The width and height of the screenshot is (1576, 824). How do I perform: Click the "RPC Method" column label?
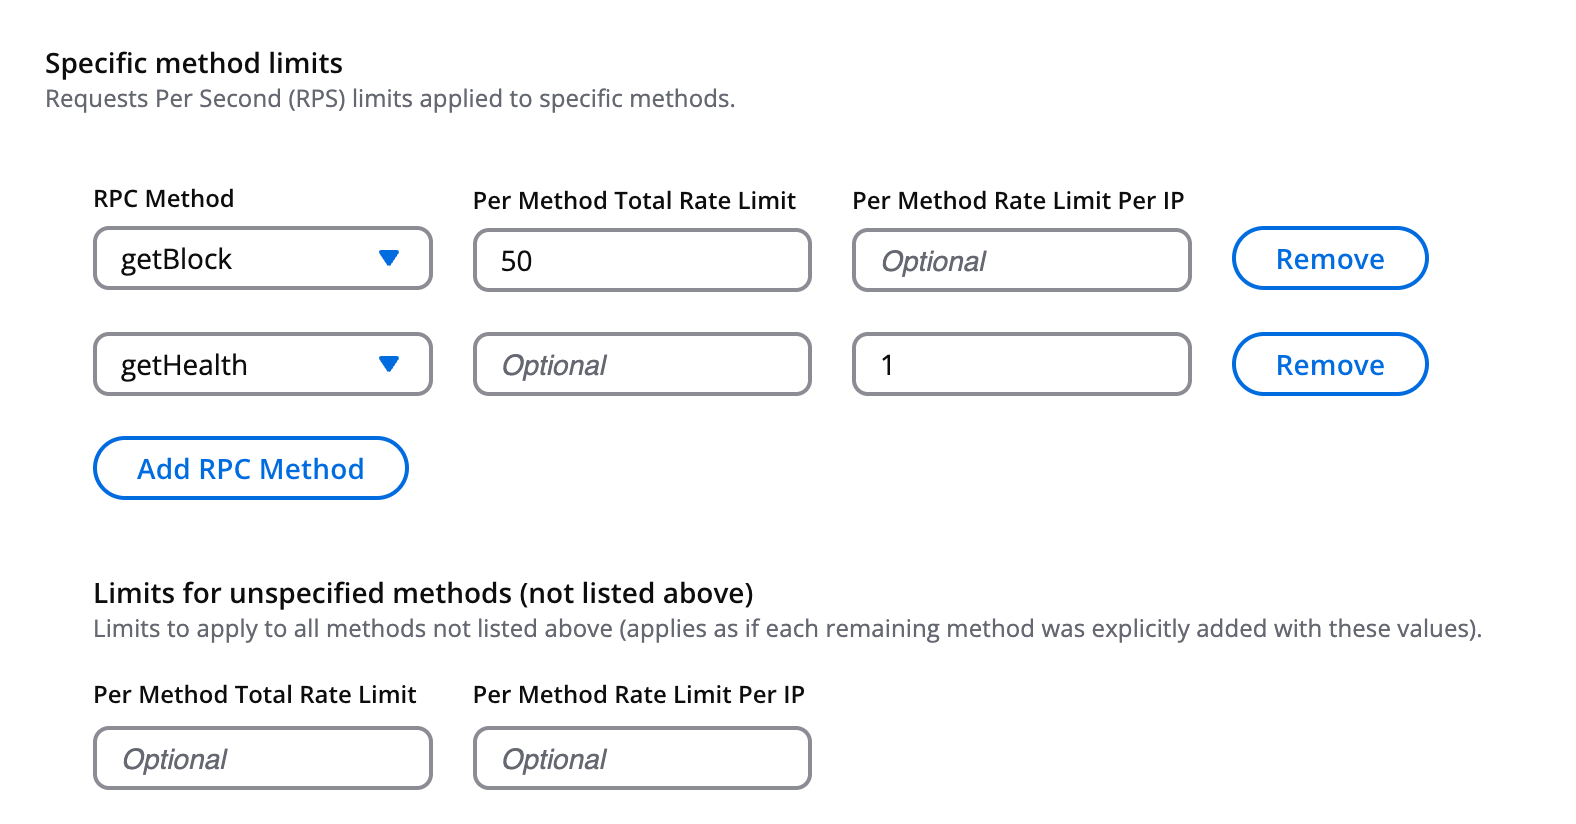click(163, 199)
